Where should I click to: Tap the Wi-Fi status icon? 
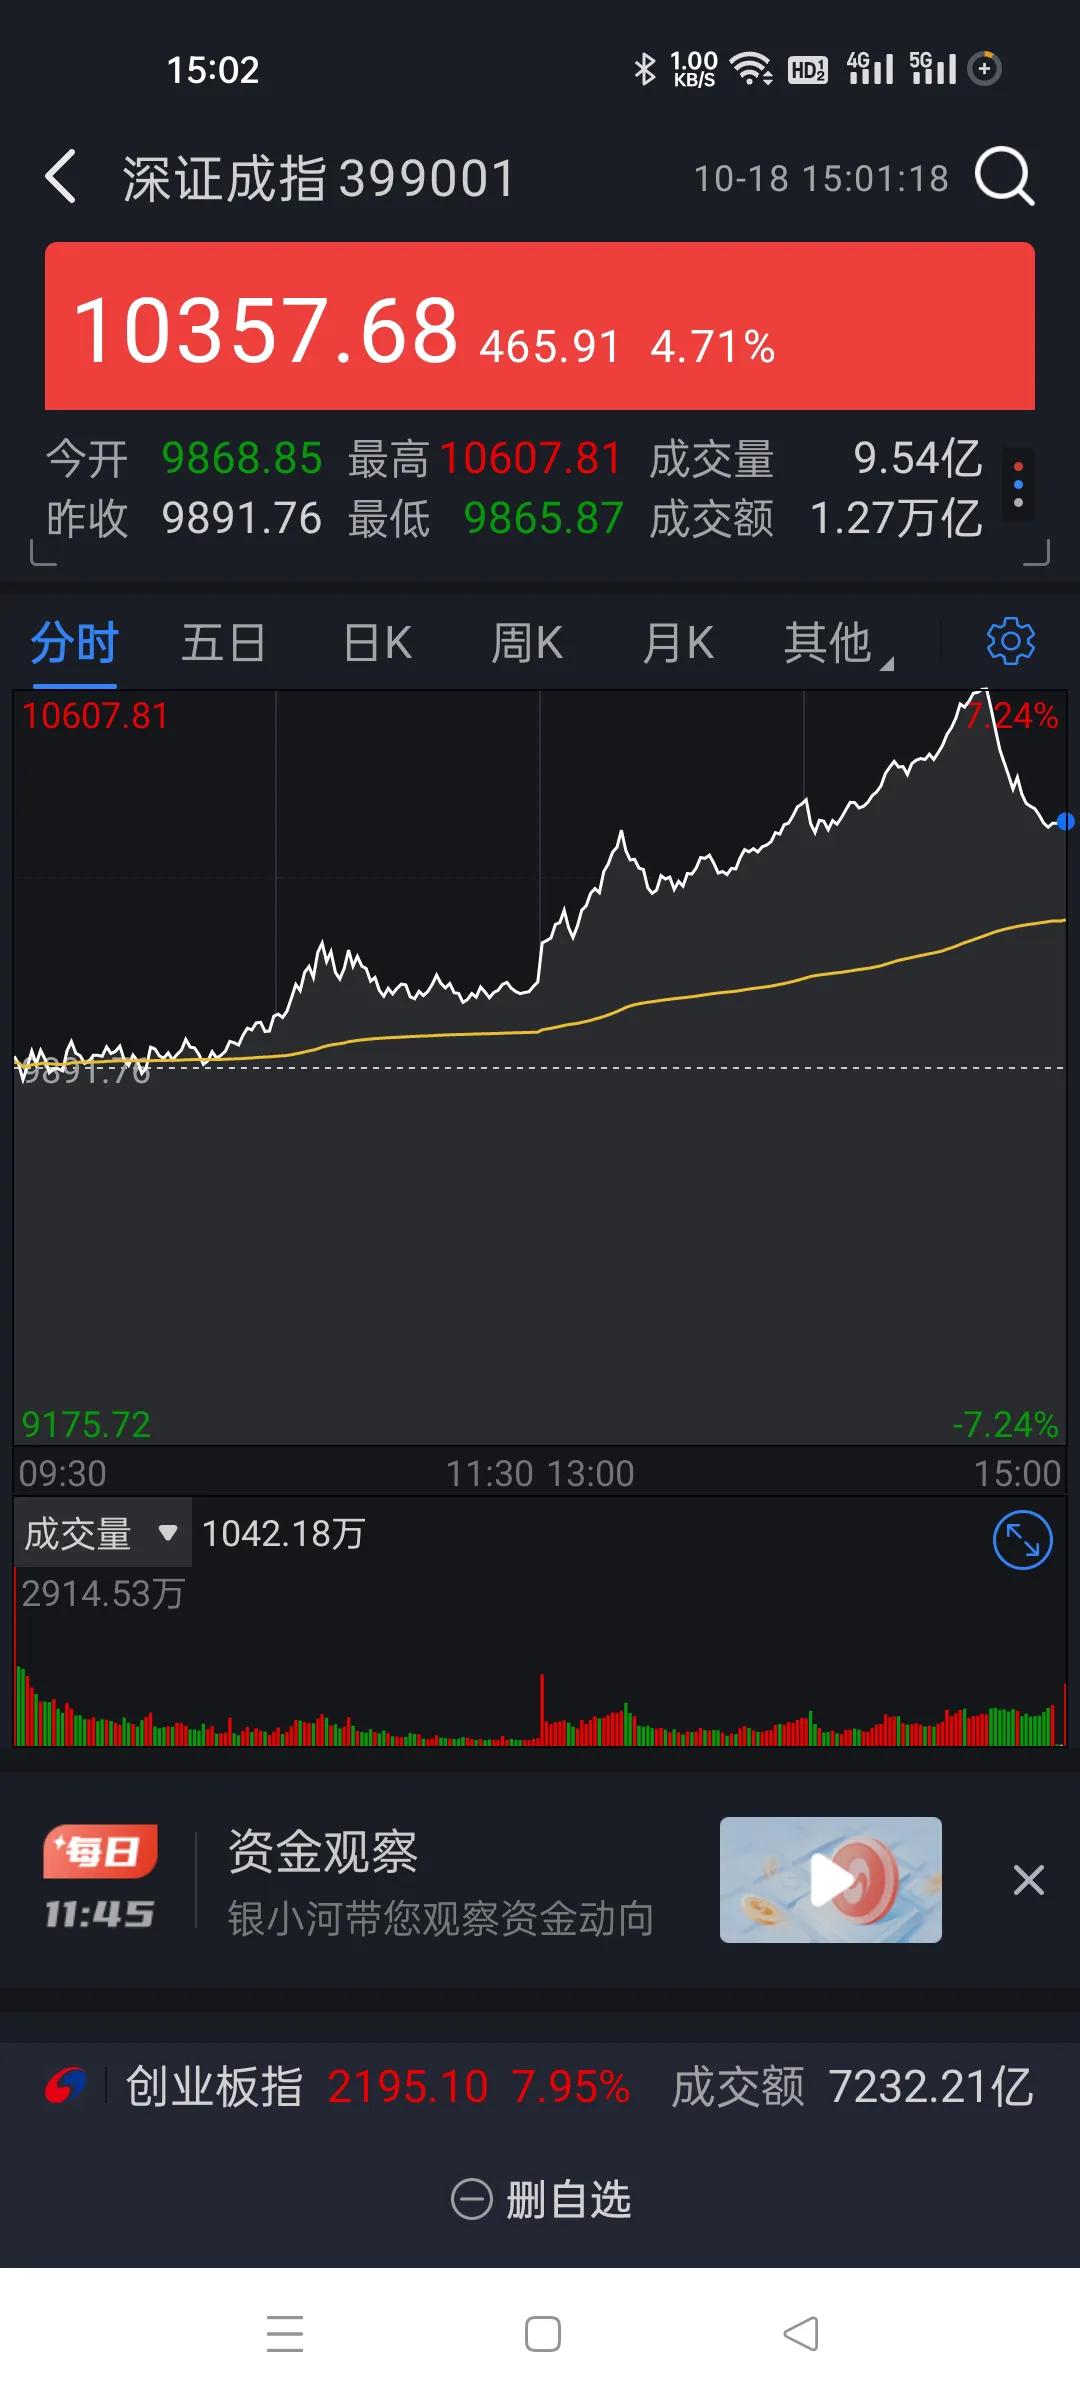(x=750, y=69)
